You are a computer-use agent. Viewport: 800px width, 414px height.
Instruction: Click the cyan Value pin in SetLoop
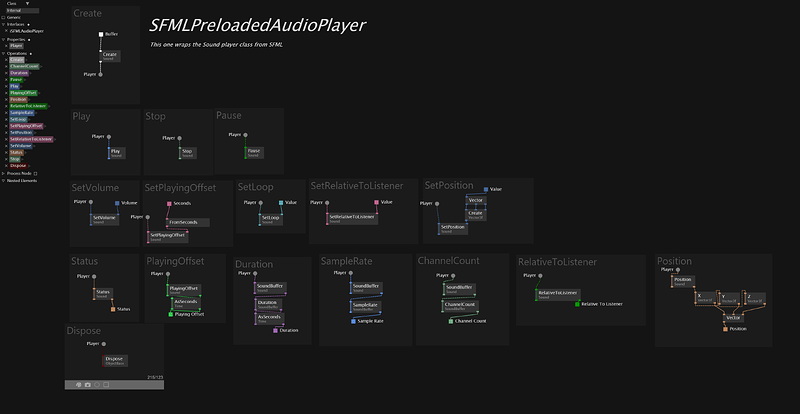point(281,203)
